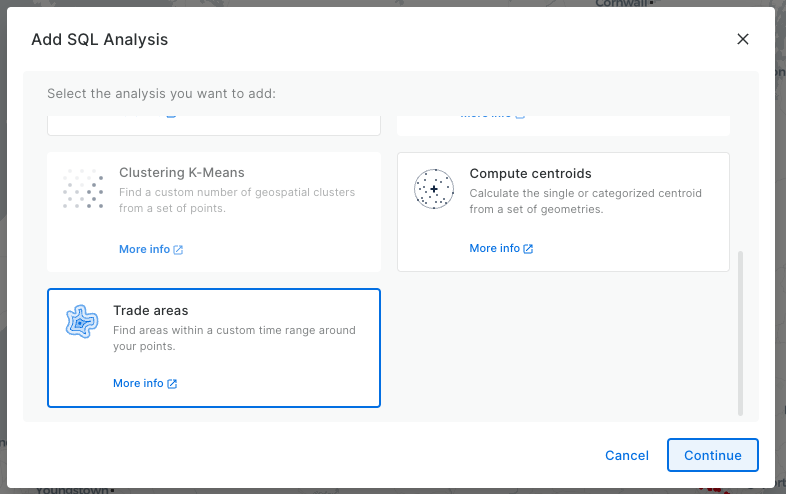The image size is (786, 494).
Task: Open More info link for Trade areas
Action: point(138,383)
